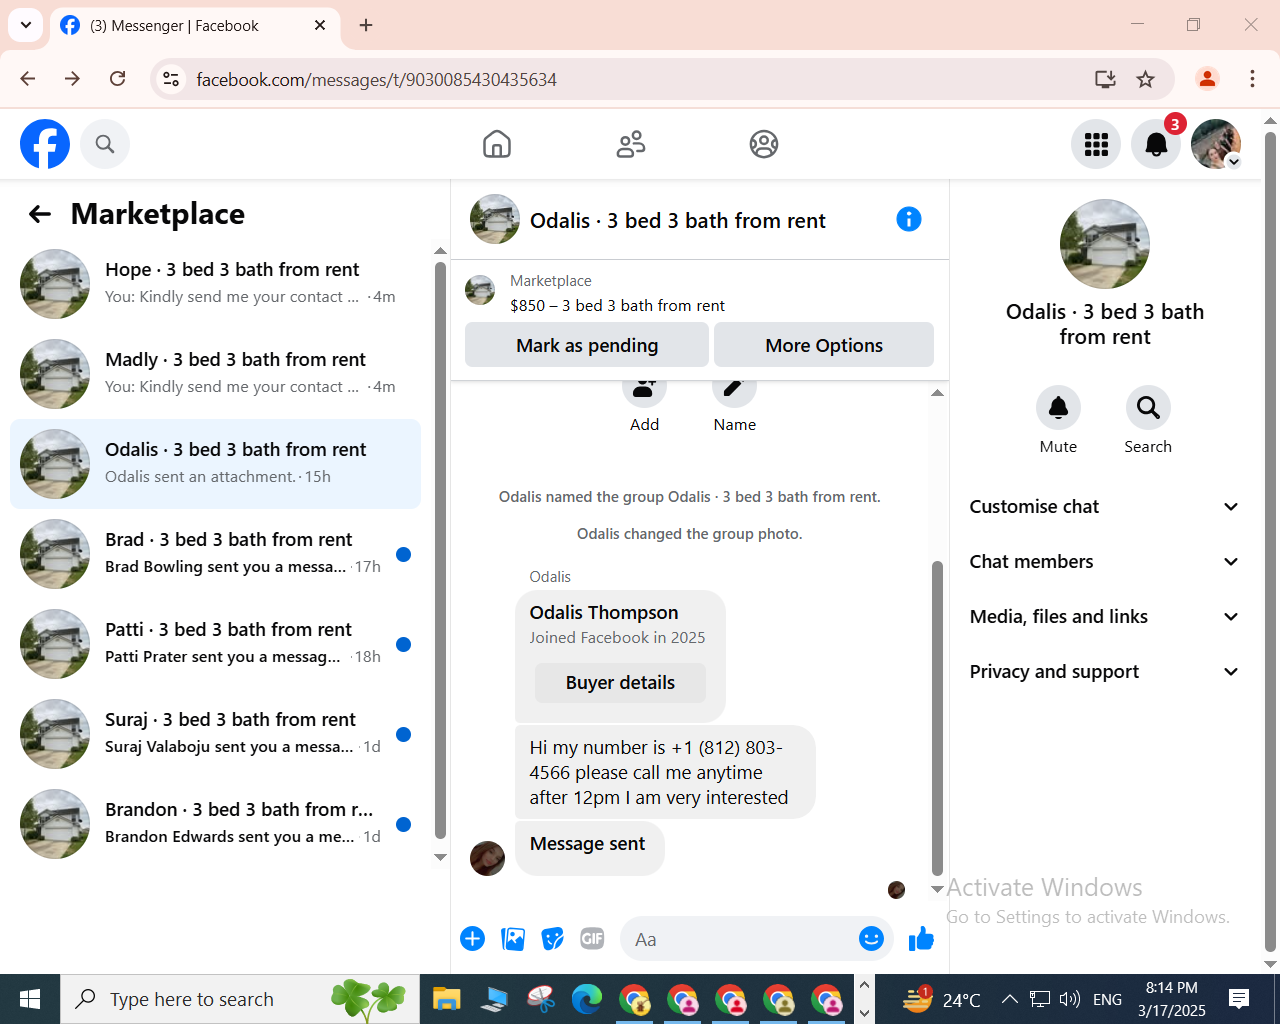Open the Windows notification center

(x=1240, y=999)
